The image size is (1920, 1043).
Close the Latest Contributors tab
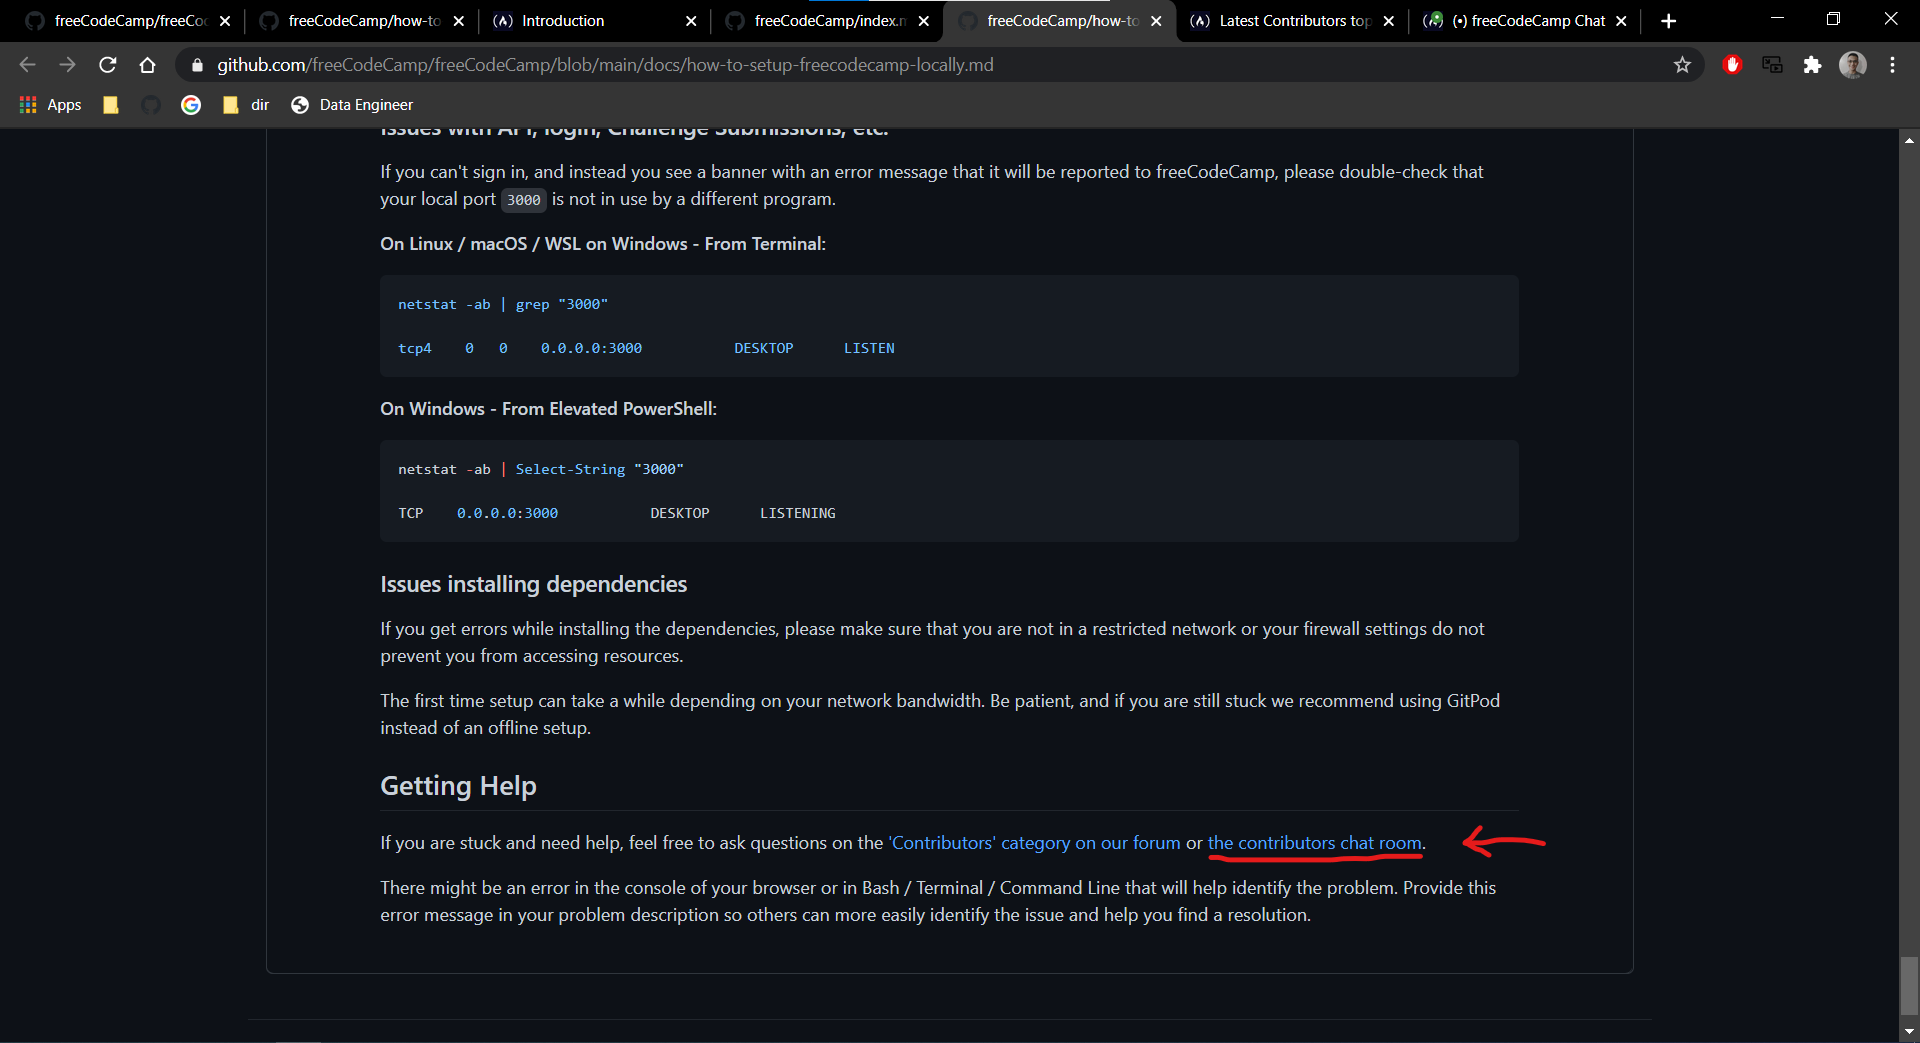pyautogui.click(x=1388, y=21)
